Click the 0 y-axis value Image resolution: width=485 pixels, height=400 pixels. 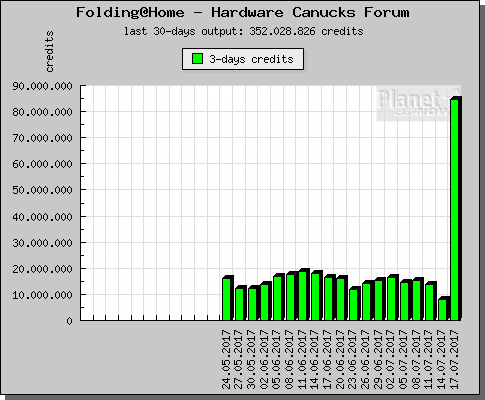(x=69, y=321)
